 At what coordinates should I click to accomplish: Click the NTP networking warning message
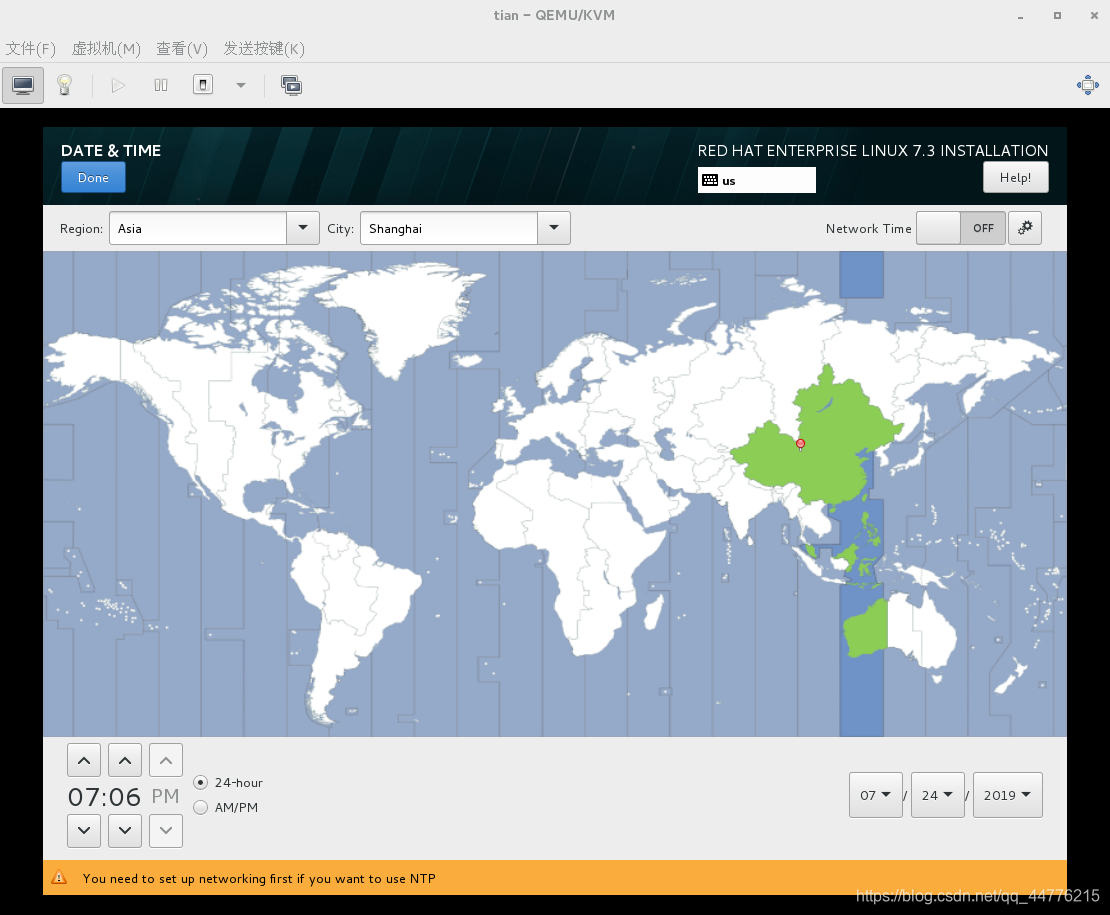259,878
